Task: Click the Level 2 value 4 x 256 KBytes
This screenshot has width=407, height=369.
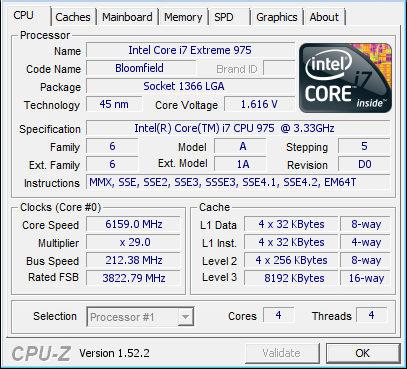Action: 291,260
